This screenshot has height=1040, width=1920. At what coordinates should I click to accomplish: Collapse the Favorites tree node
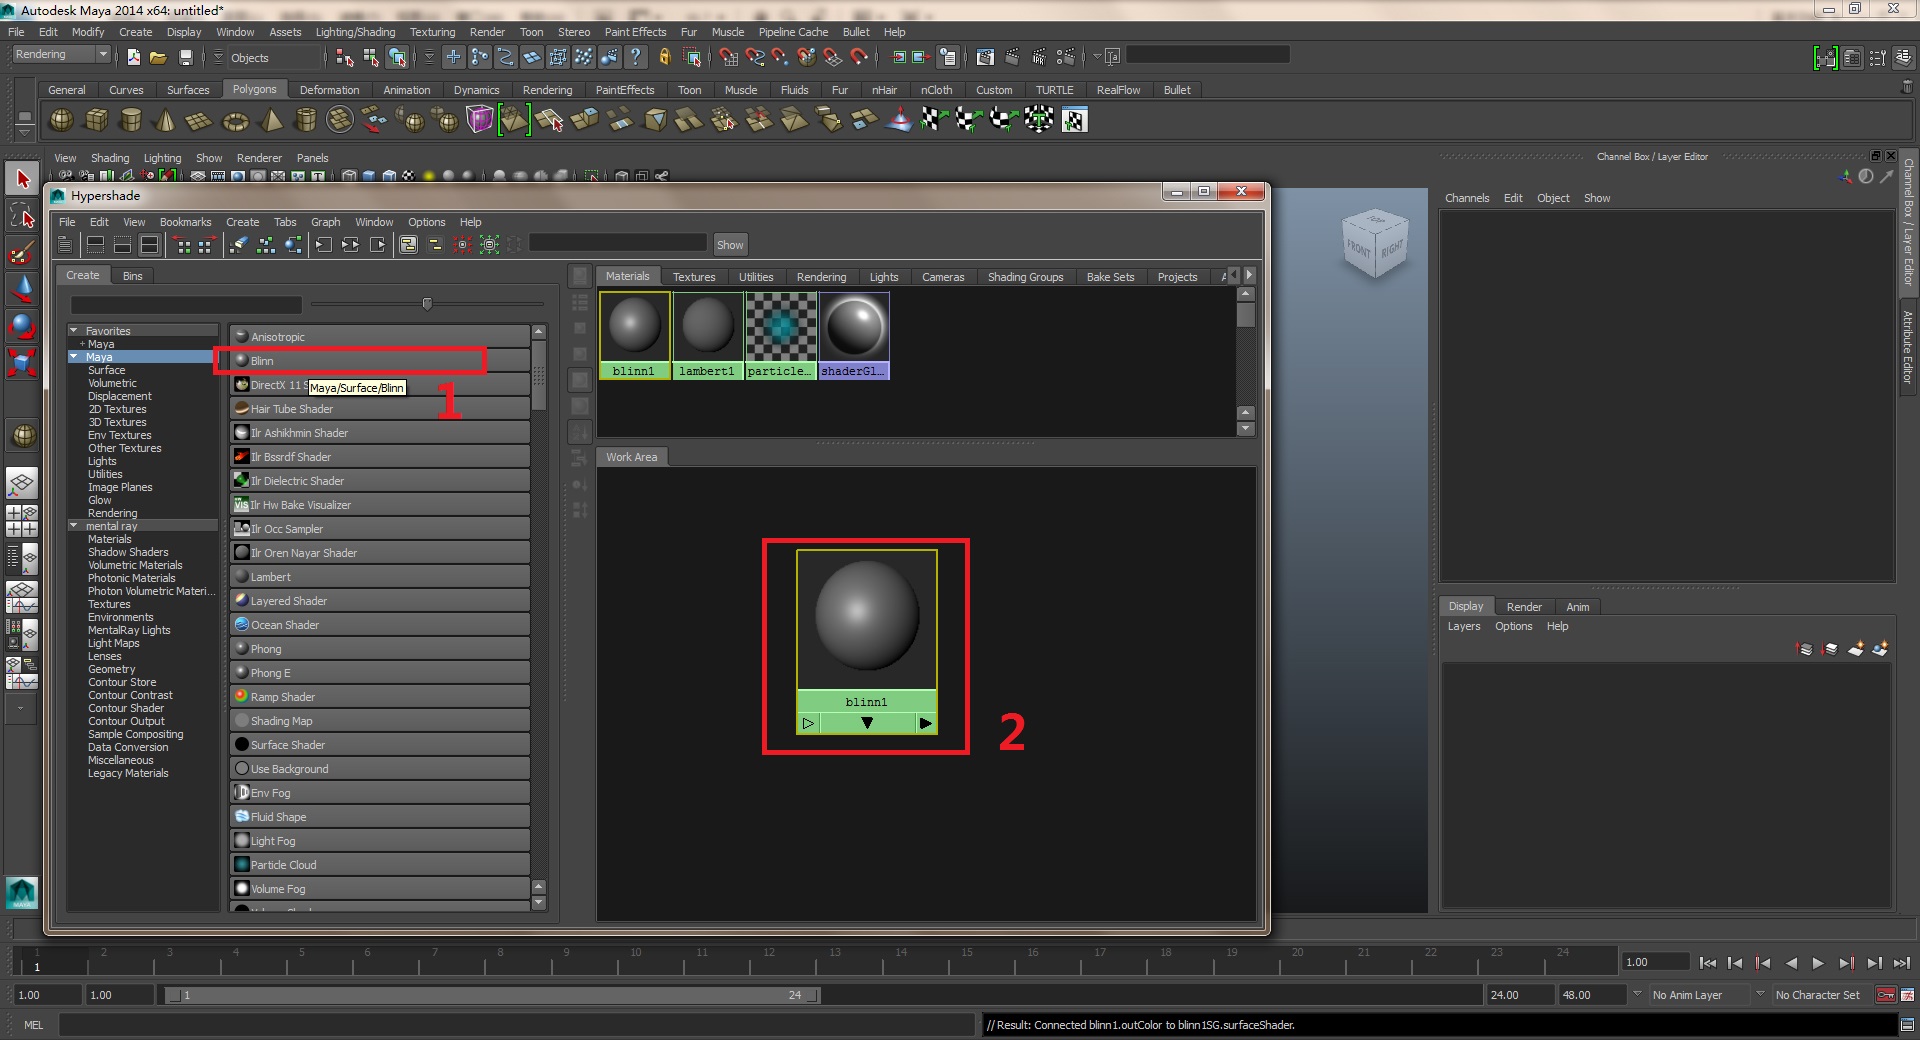point(74,330)
